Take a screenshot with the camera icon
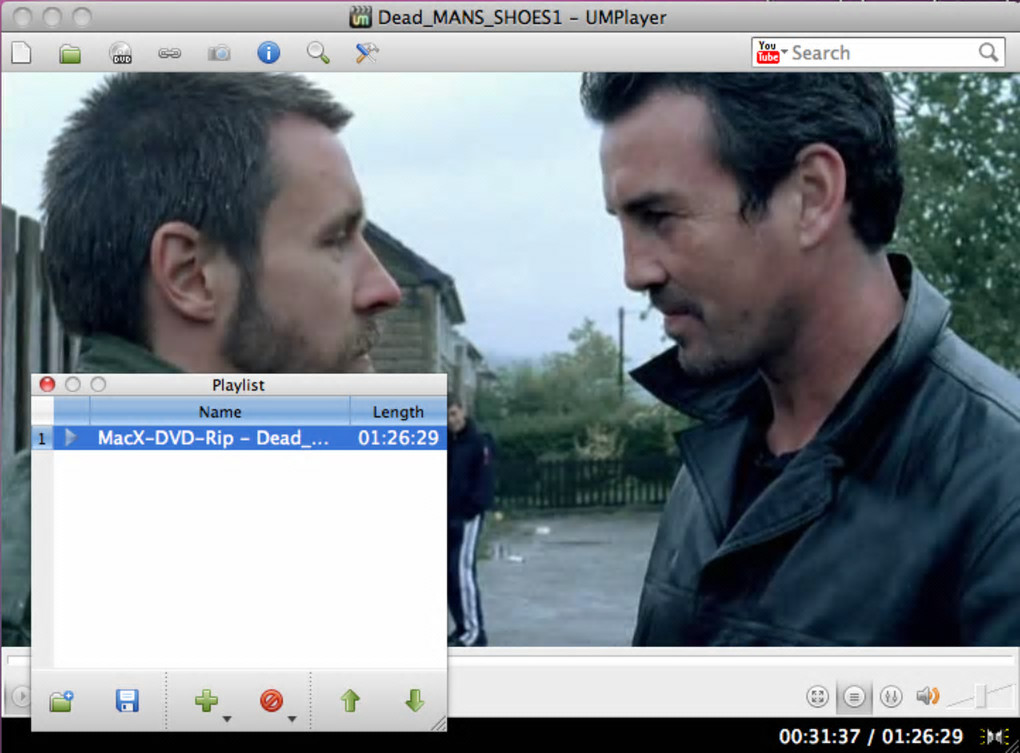Screen dimensions: 1020x753 pos(219,53)
